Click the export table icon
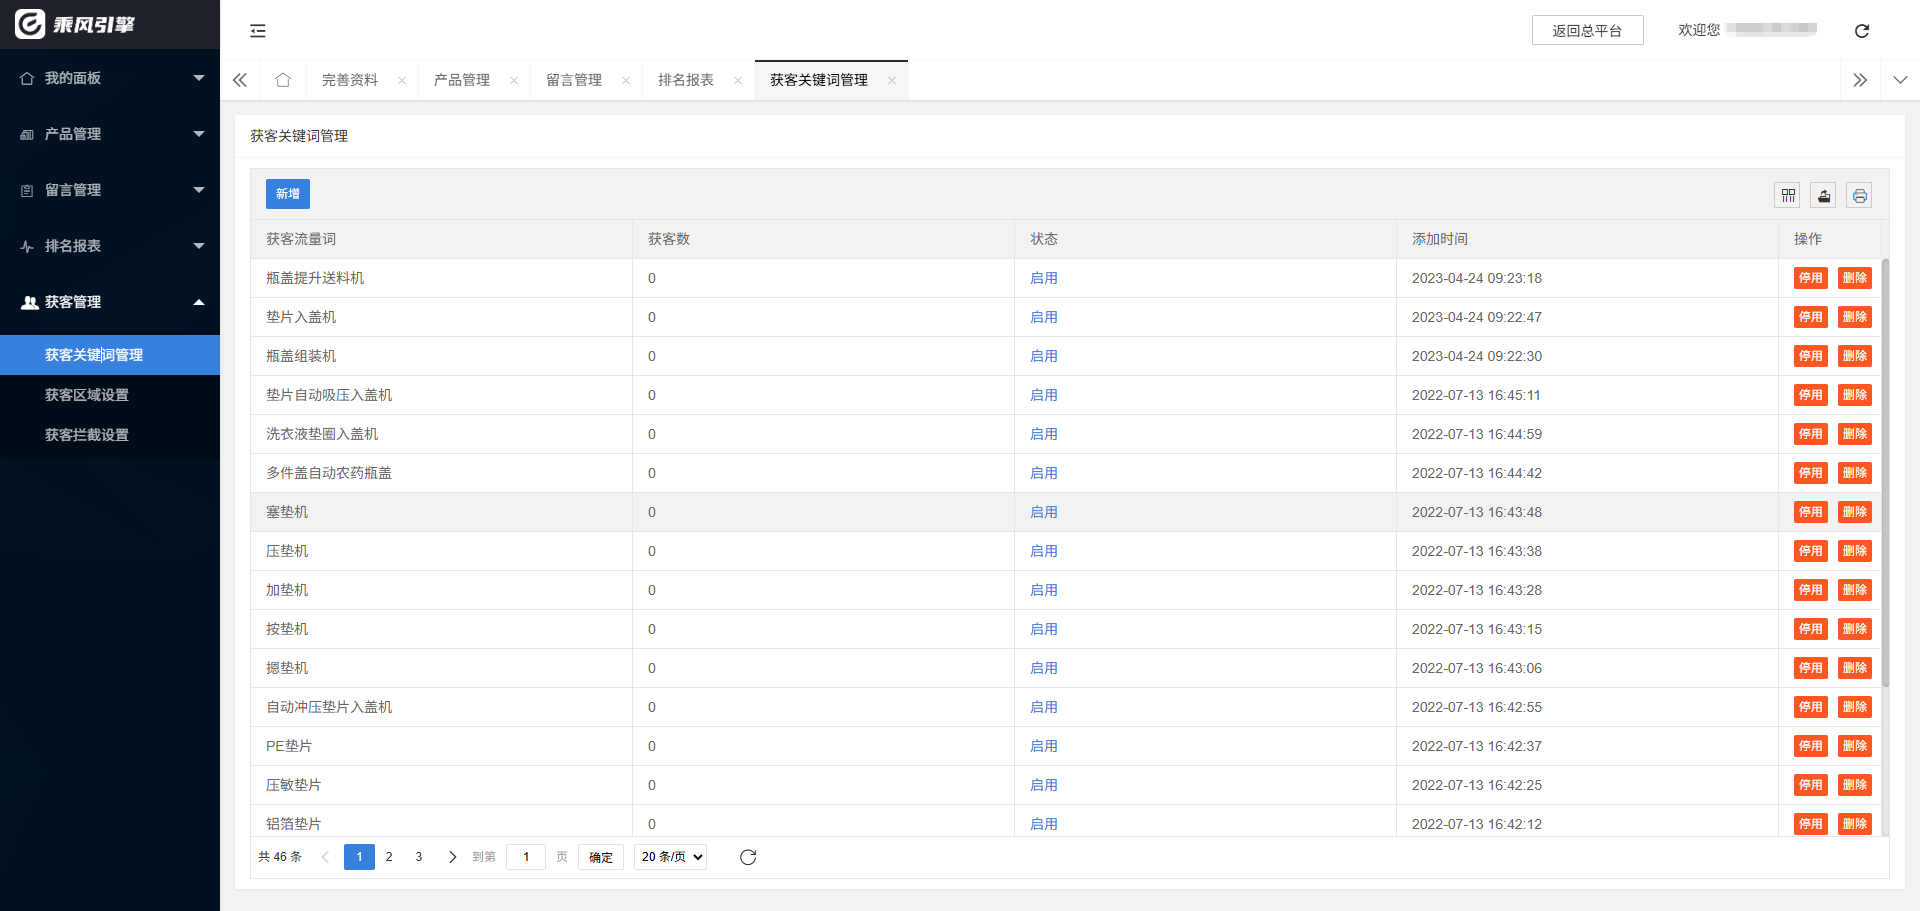Image resolution: width=1920 pixels, height=911 pixels. coord(1823,196)
